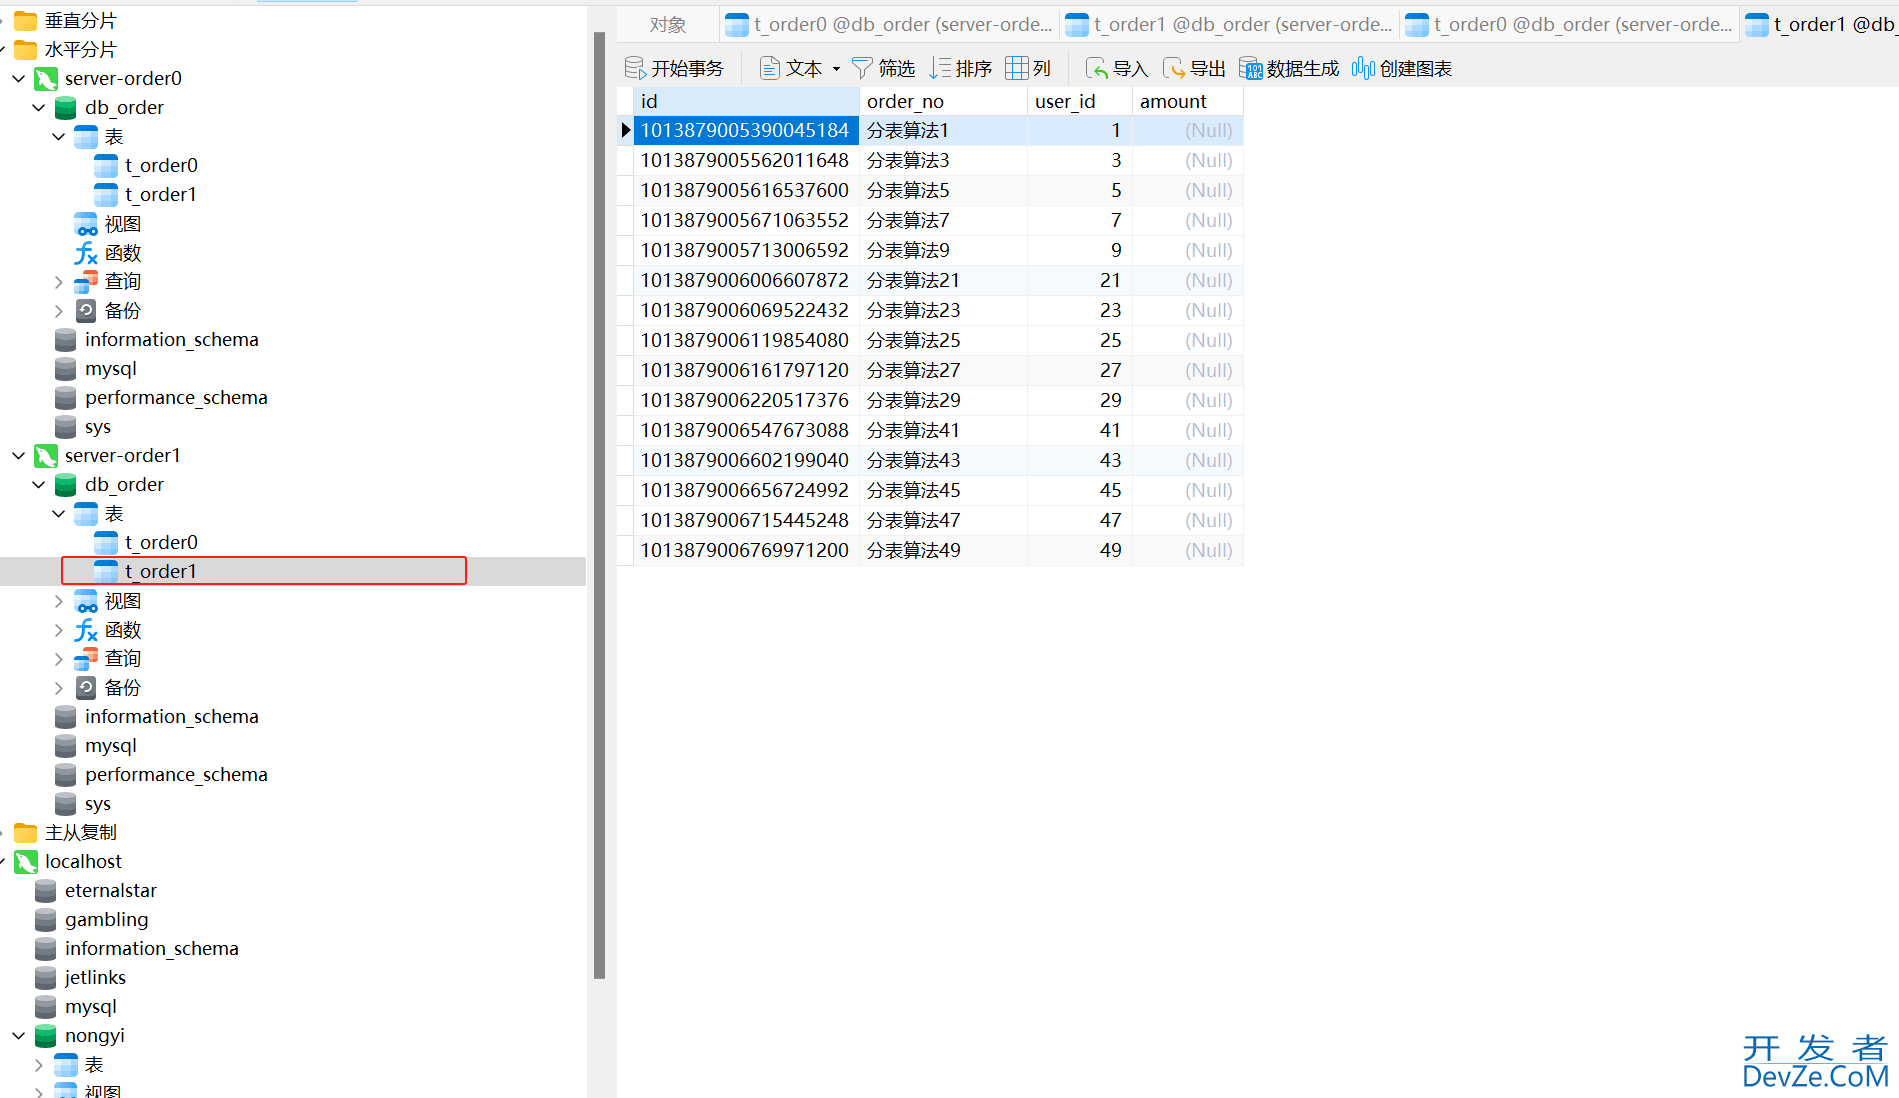Click the amount column header
The height and width of the screenshot is (1098, 1899).
click(x=1188, y=101)
